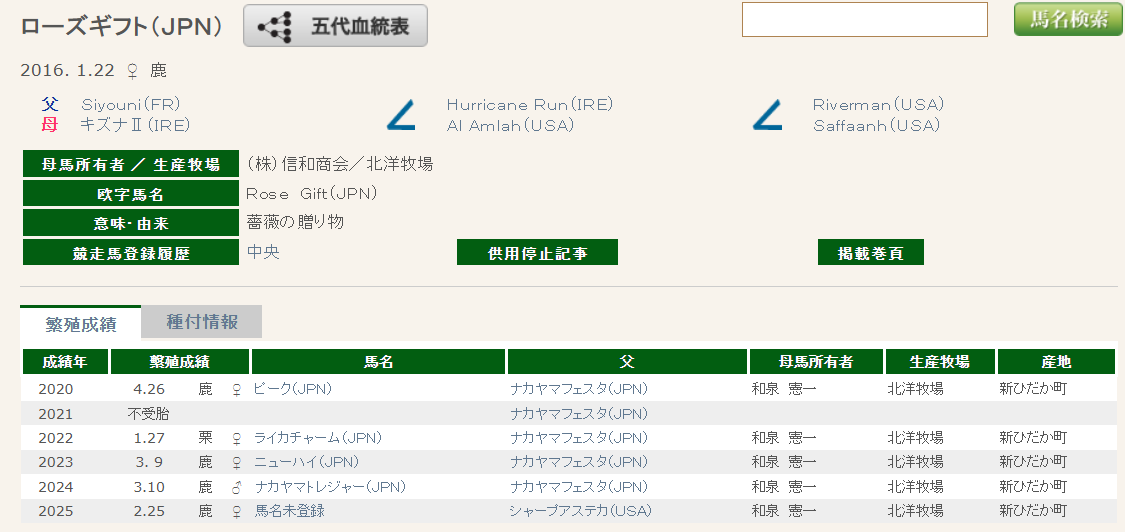Click the ローズギフト(JPN) page title
The height and width of the screenshot is (532, 1125).
(121, 27)
